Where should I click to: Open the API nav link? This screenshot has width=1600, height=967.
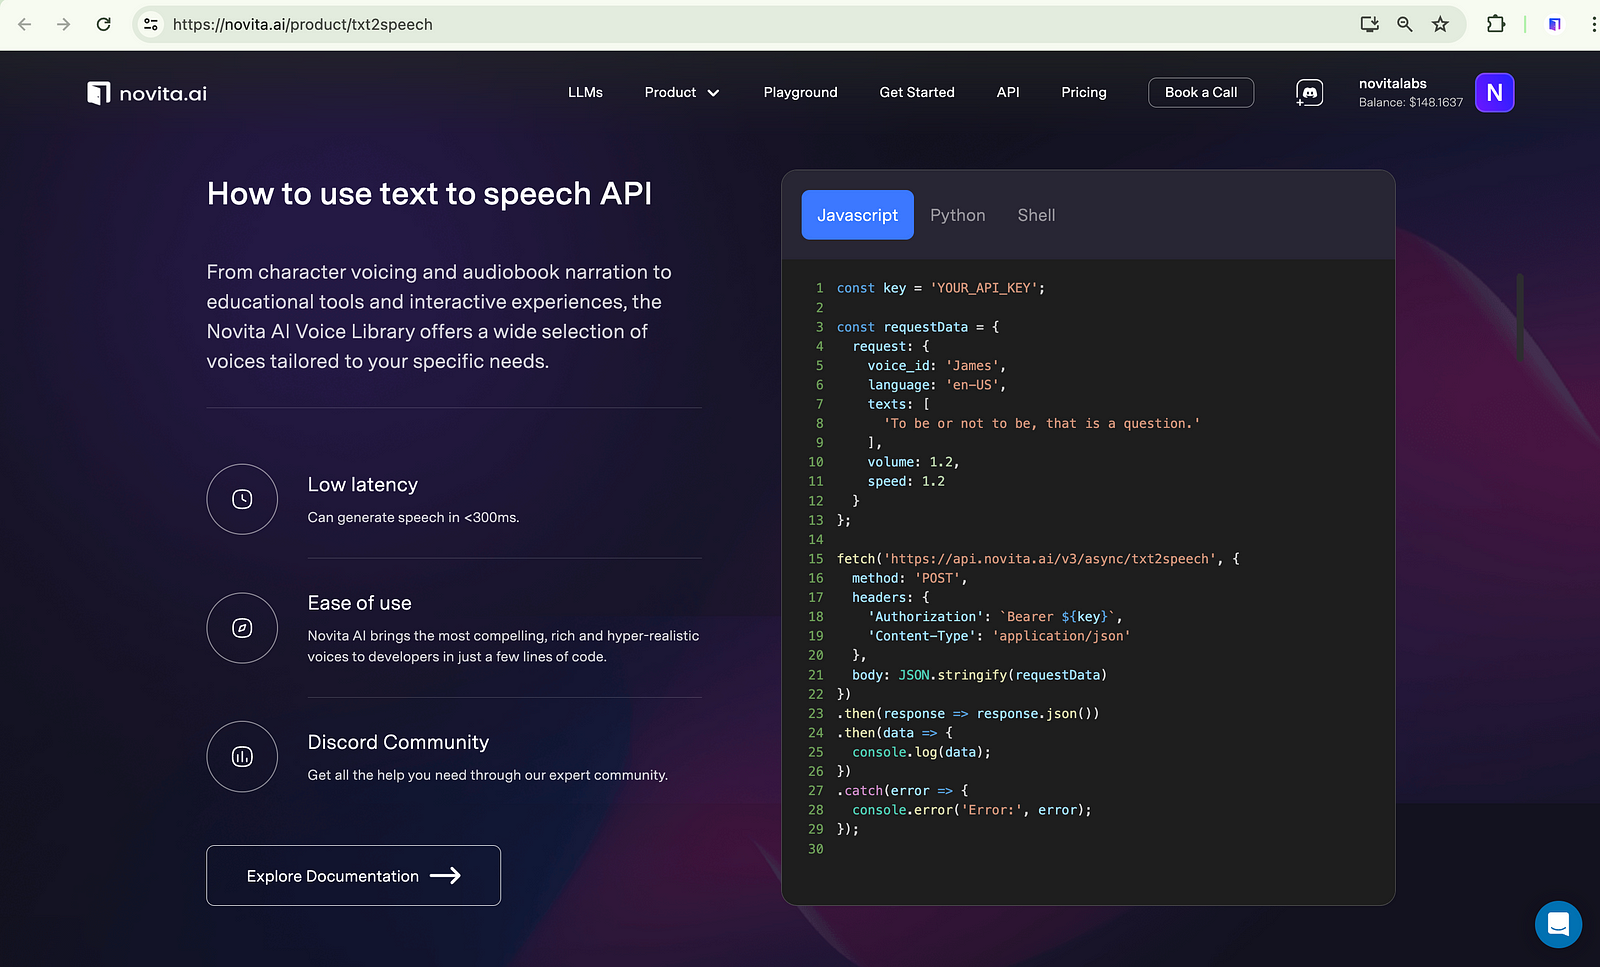coord(1008,92)
